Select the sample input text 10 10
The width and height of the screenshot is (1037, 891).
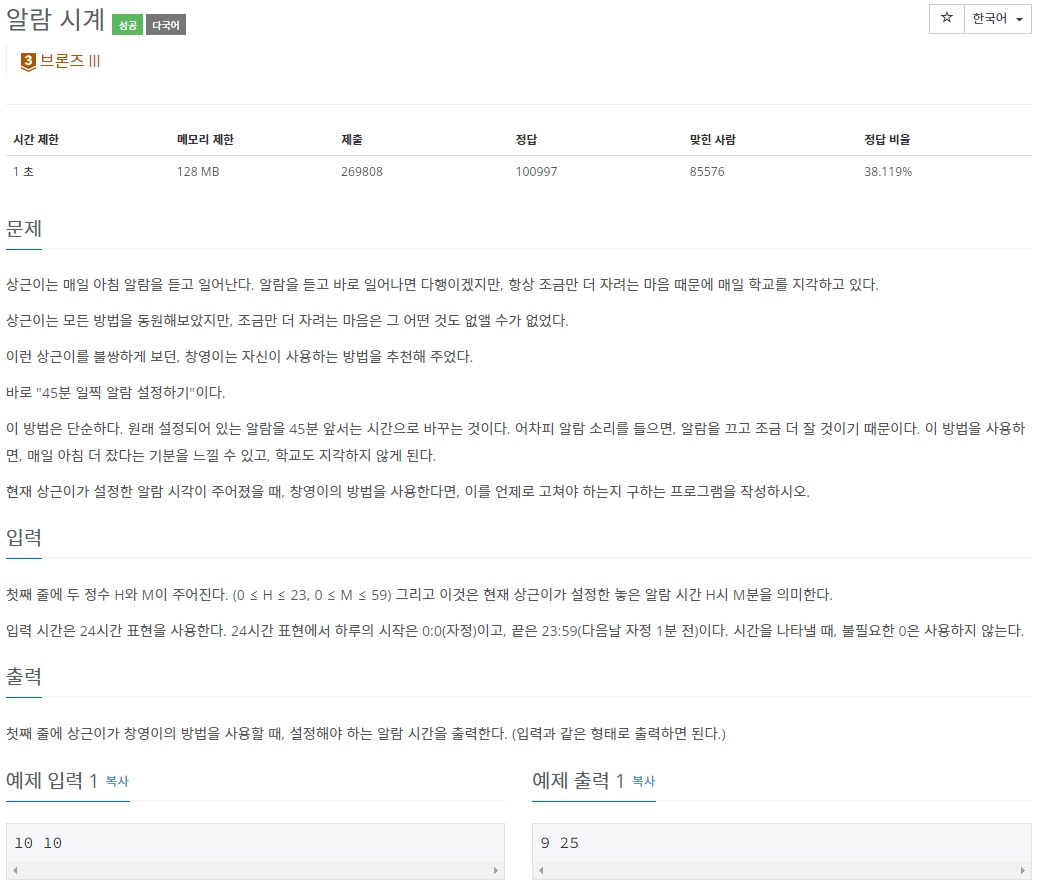pyautogui.click(x=35, y=843)
